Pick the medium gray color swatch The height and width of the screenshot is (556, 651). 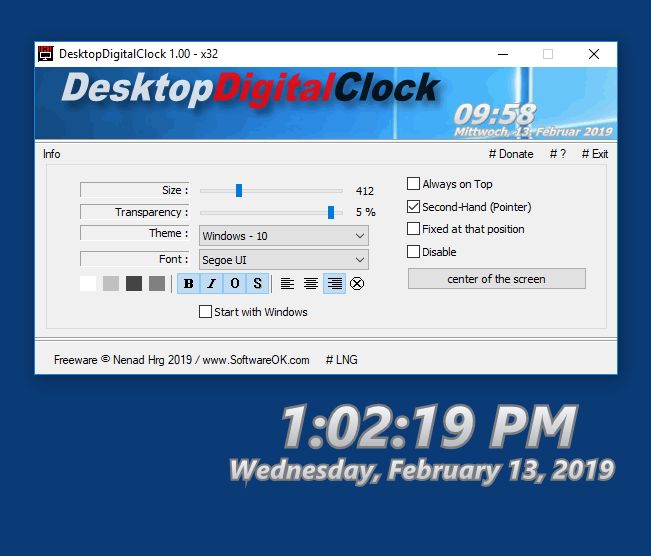point(157,284)
